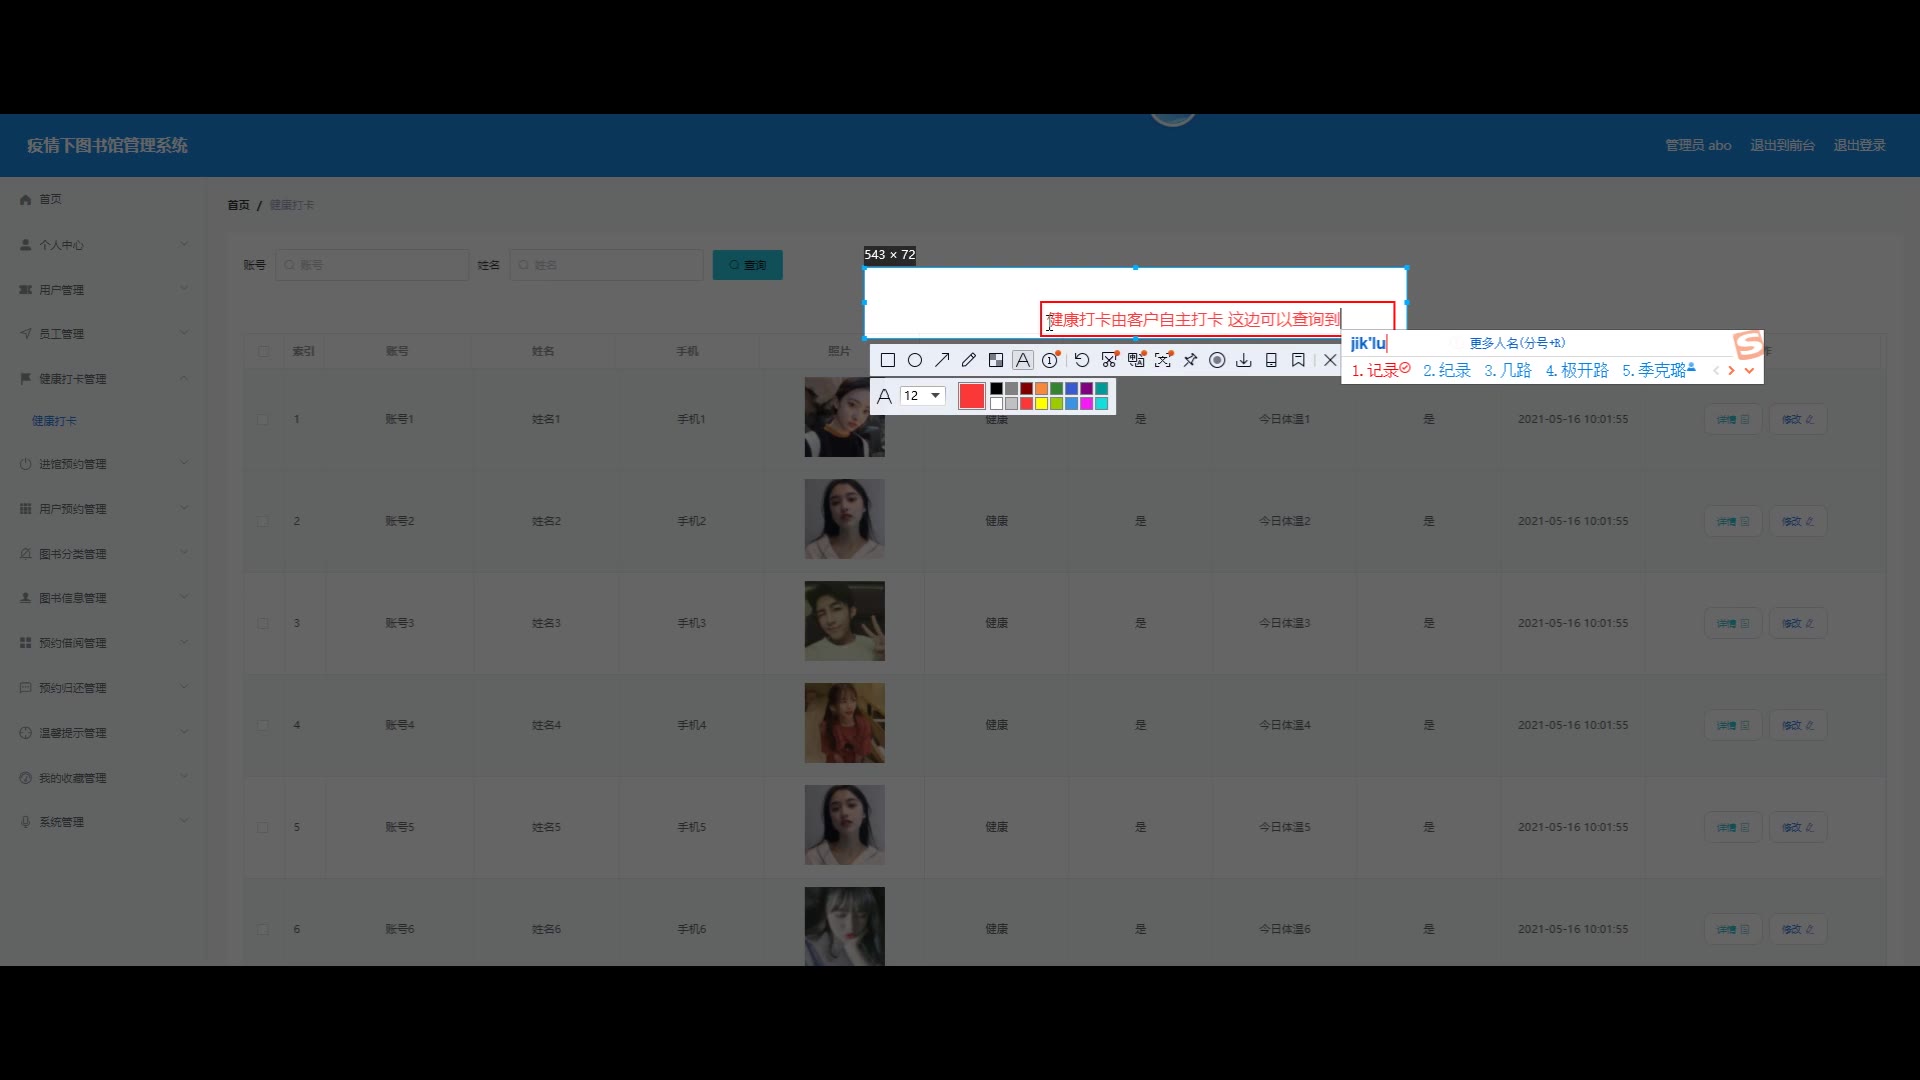Select the pencil freehand tool
Screen dimensions: 1920x1080
[968, 360]
